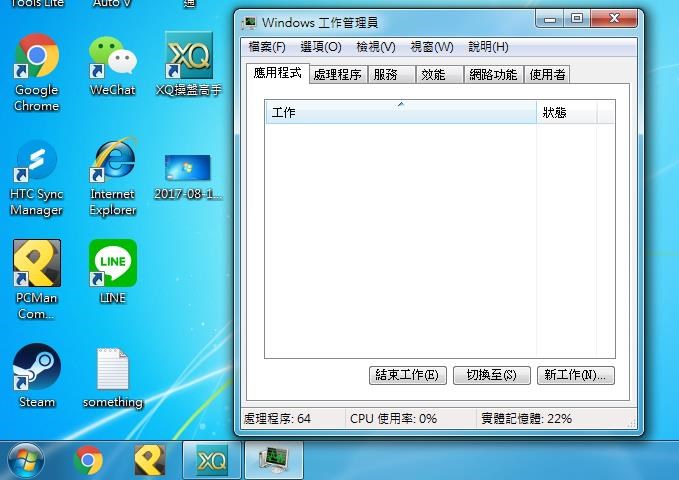
Task: Open Google Chrome desktop shortcut
Action: click(37, 71)
